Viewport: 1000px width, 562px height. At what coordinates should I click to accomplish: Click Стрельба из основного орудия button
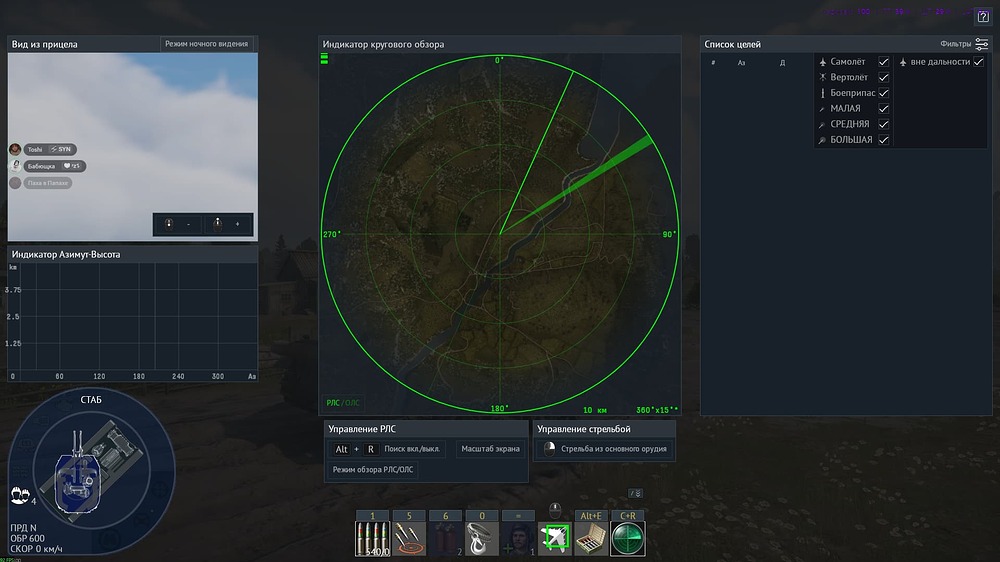click(x=605, y=449)
